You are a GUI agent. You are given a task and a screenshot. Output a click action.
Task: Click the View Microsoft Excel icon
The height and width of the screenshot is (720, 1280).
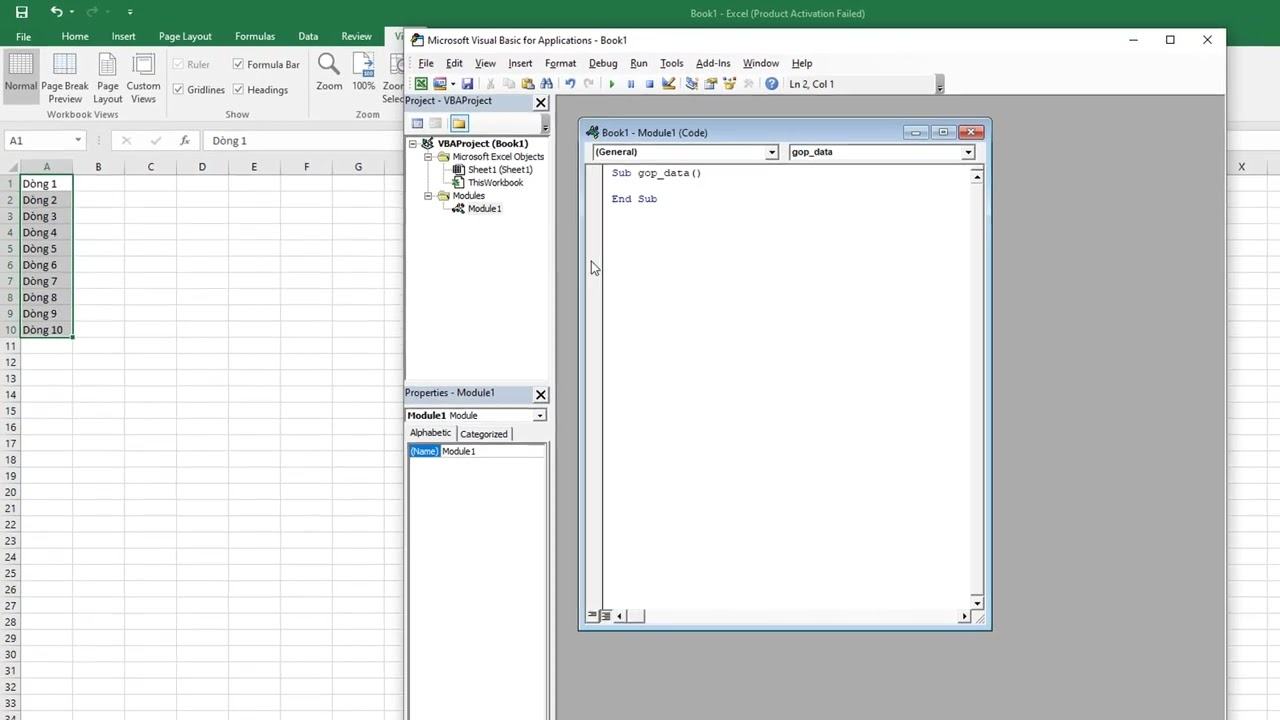pyautogui.click(x=421, y=84)
